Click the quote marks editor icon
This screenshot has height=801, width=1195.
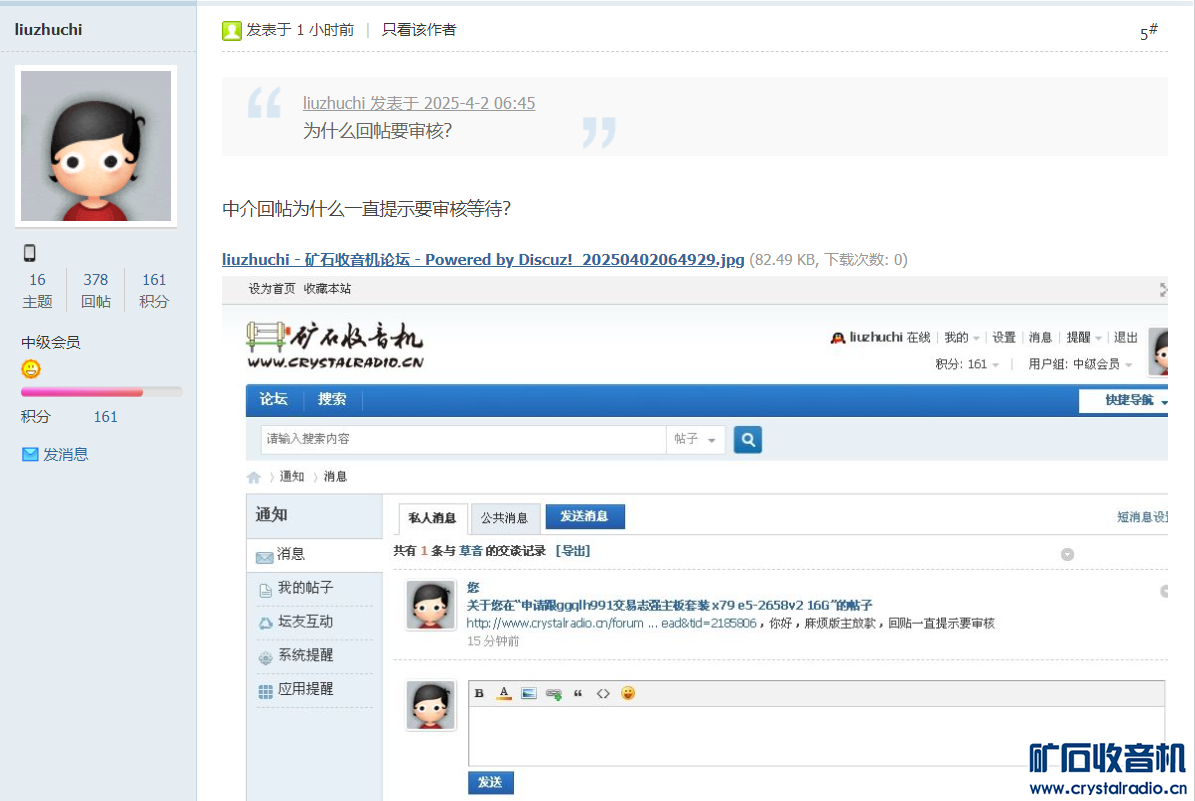coord(578,694)
